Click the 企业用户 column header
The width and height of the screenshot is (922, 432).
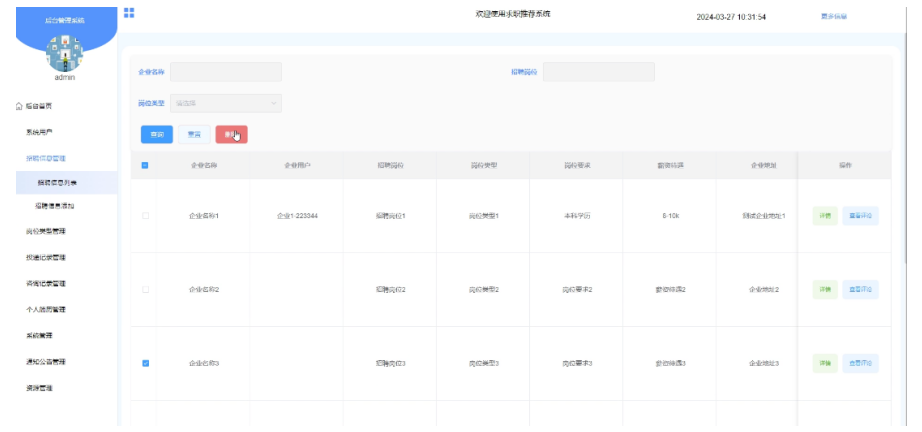tap(297, 166)
